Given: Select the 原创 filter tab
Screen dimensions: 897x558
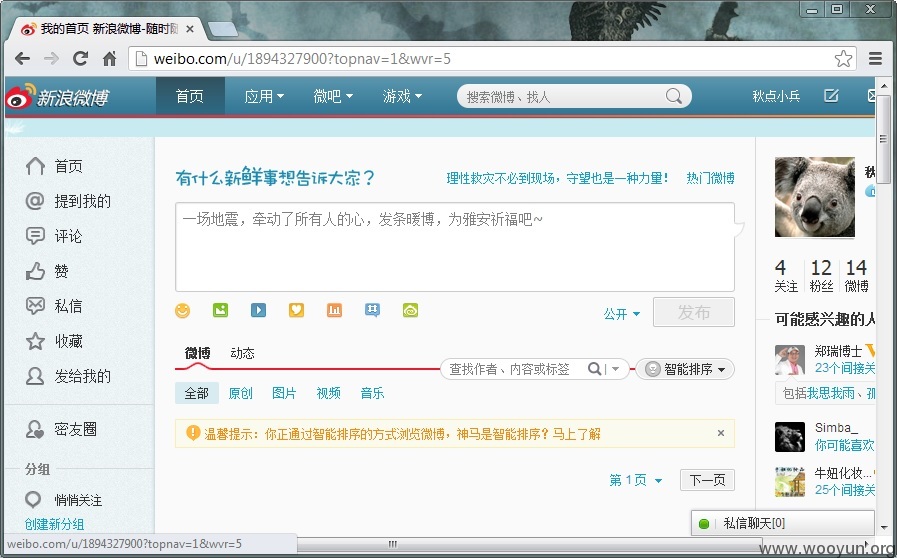Looking at the screenshot, I should [240, 393].
